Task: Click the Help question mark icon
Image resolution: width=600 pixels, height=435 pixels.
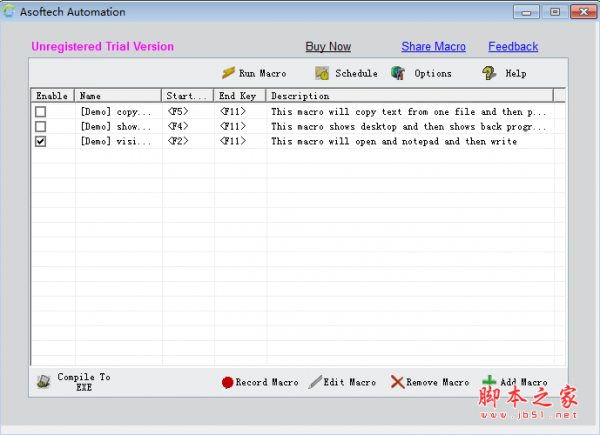Action: click(489, 73)
